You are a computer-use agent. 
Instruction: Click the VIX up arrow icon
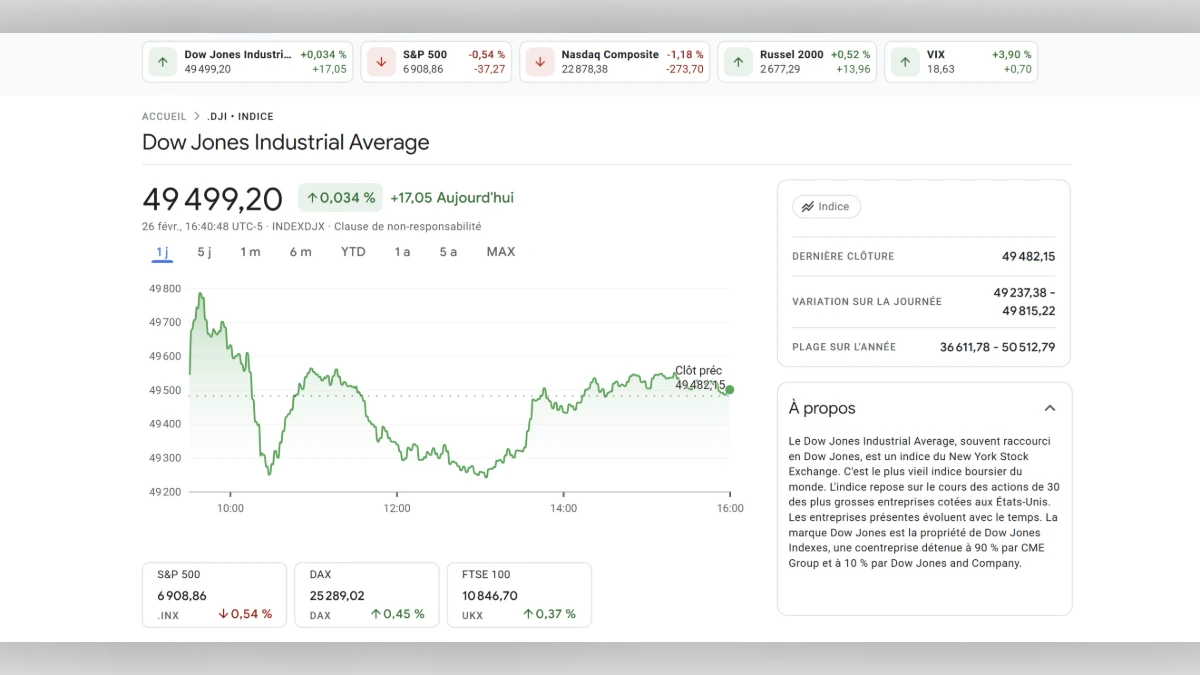click(x=904, y=61)
